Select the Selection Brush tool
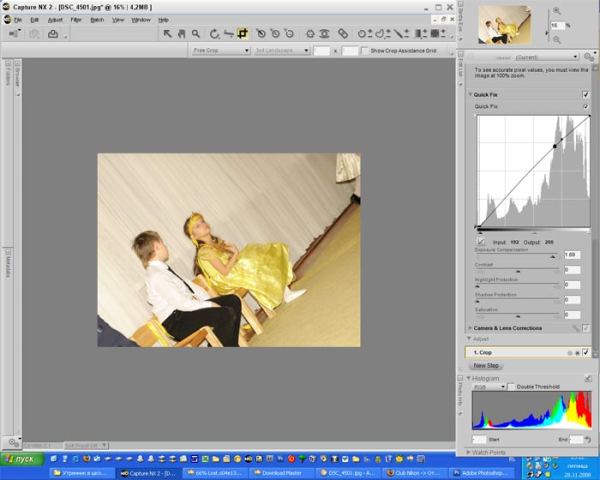The image size is (600, 480). [x=401, y=34]
